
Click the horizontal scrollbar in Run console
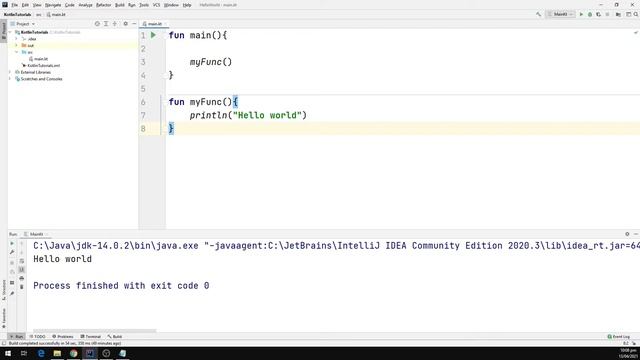click(94, 331)
